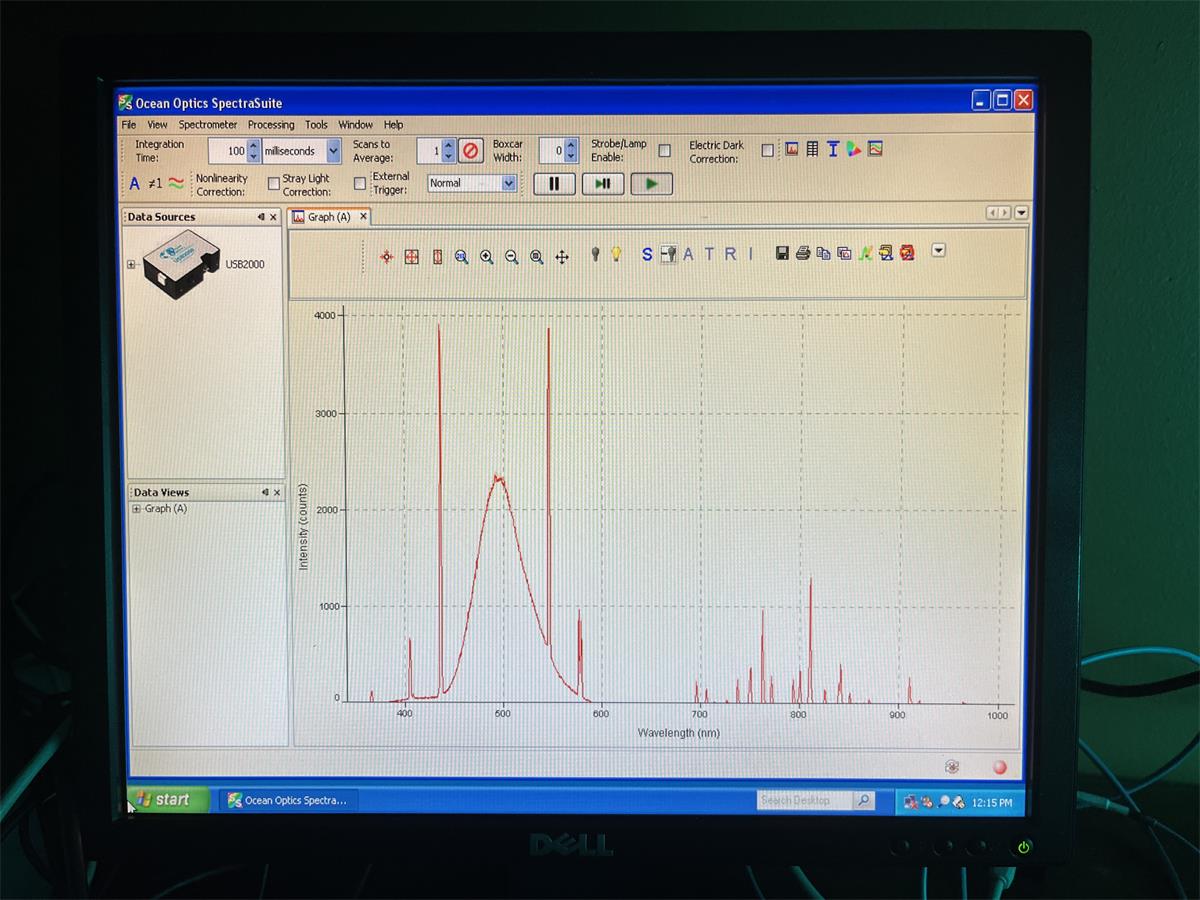This screenshot has height=900, width=1200.
Task: Click the yellow convert spectrum icon
Action: click(x=886, y=253)
